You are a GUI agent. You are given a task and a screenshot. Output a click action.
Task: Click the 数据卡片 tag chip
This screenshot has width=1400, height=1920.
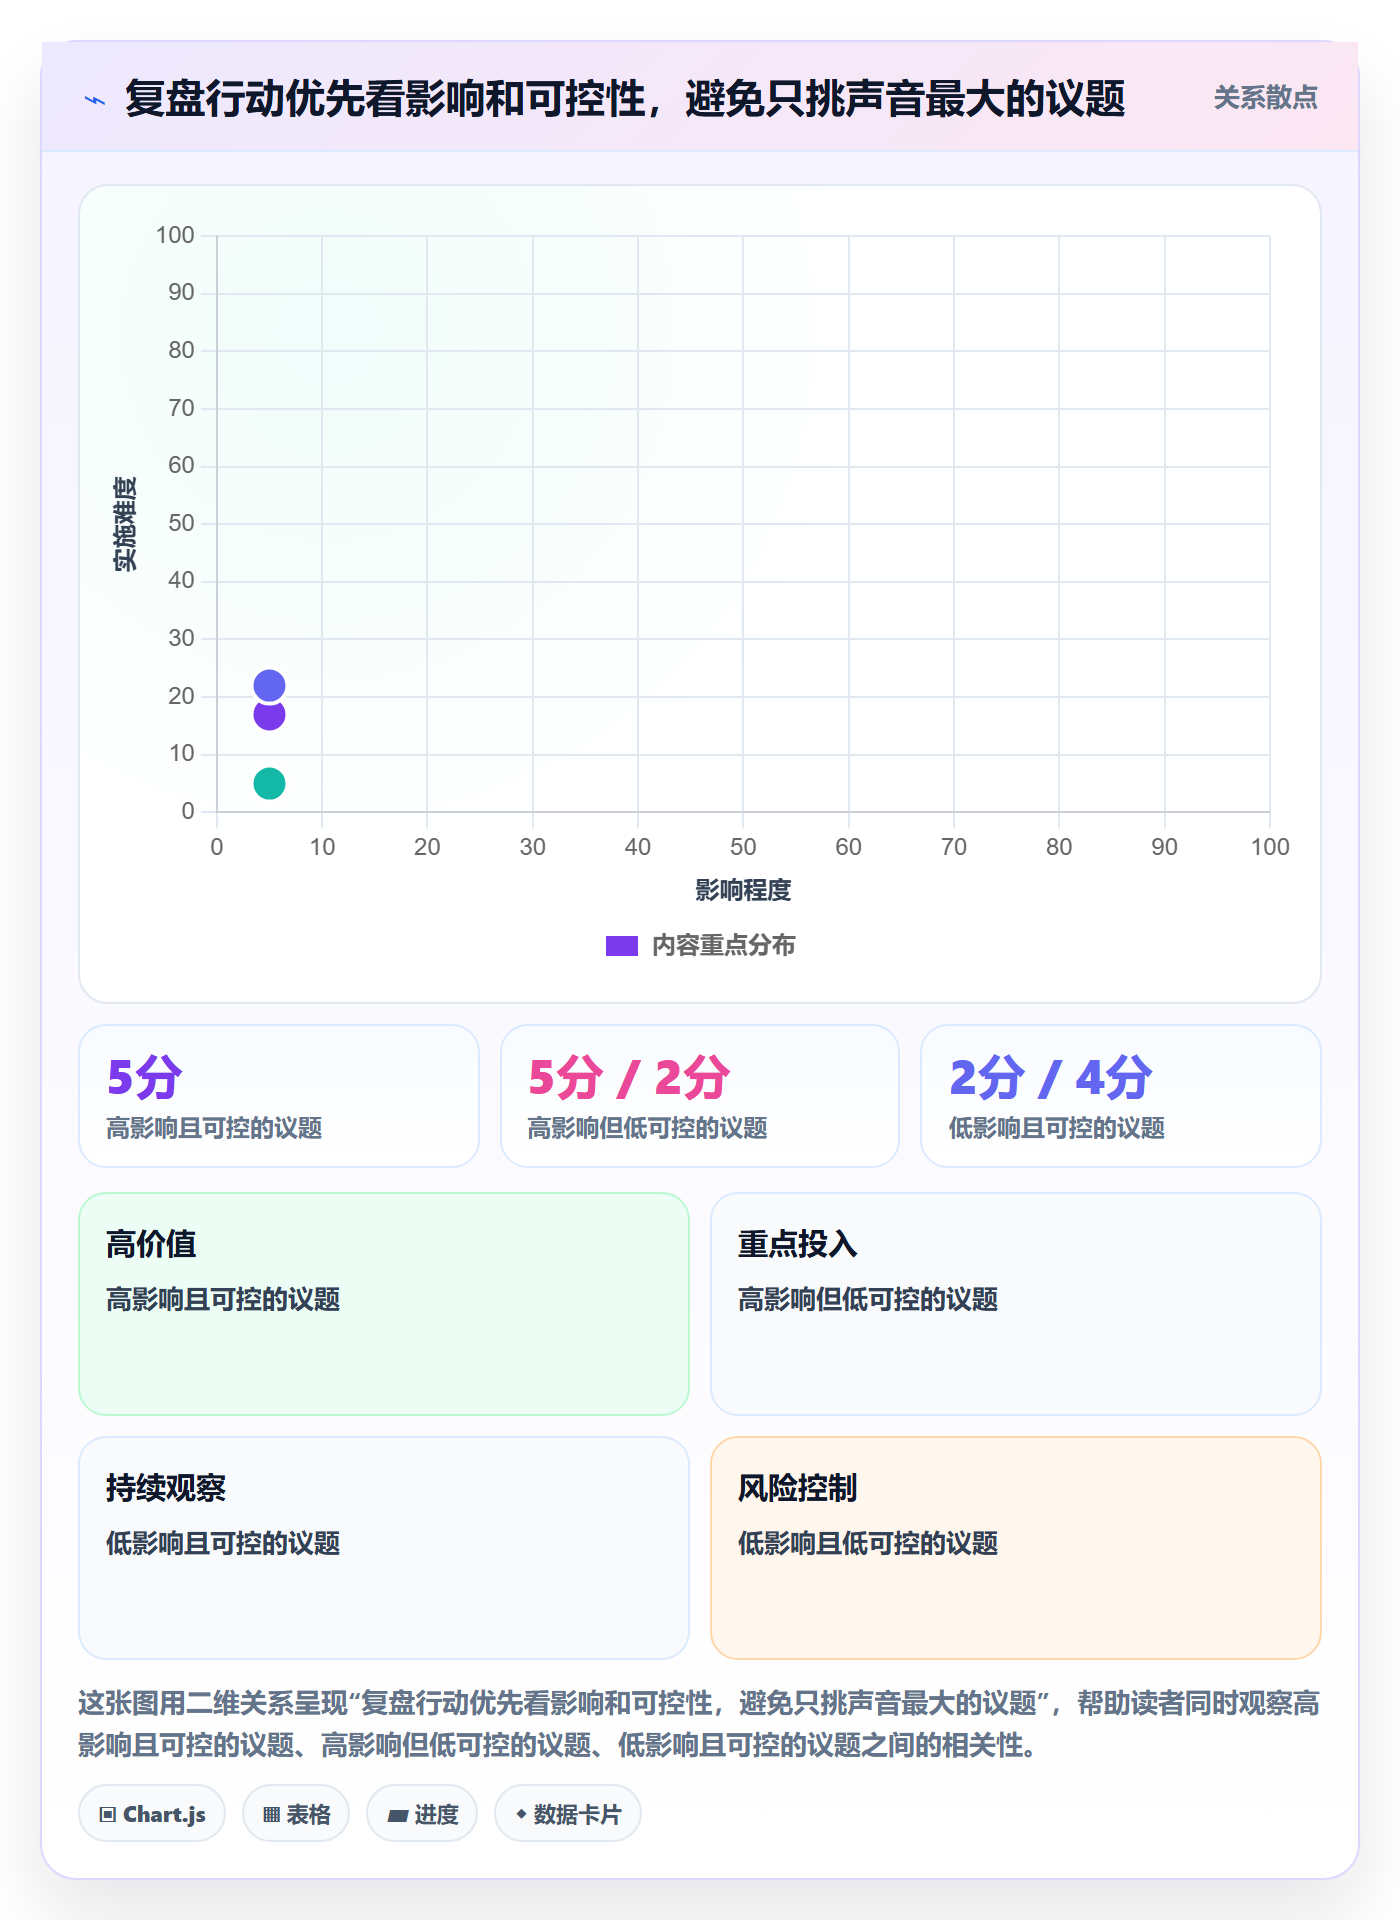(x=568, y=1814)
